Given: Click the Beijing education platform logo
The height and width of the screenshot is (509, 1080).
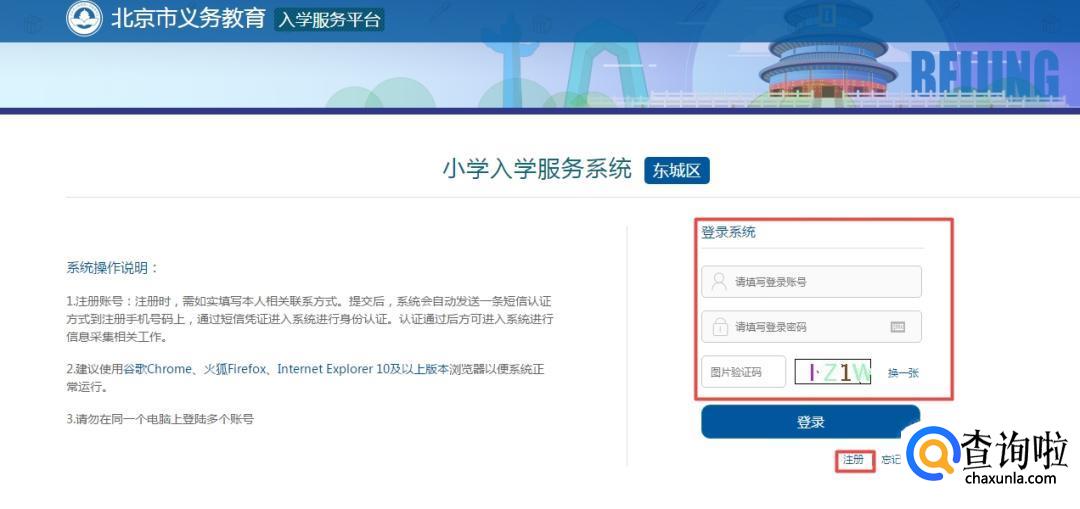Looking at the screenshot, I should [84, 19].
